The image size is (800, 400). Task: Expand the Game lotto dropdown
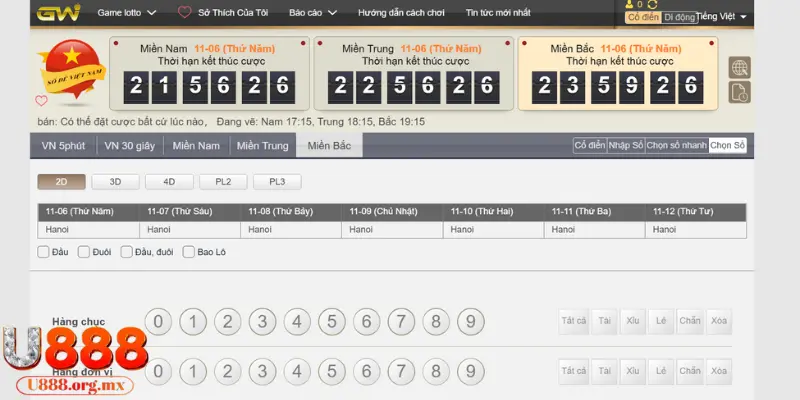coord(127,13)
